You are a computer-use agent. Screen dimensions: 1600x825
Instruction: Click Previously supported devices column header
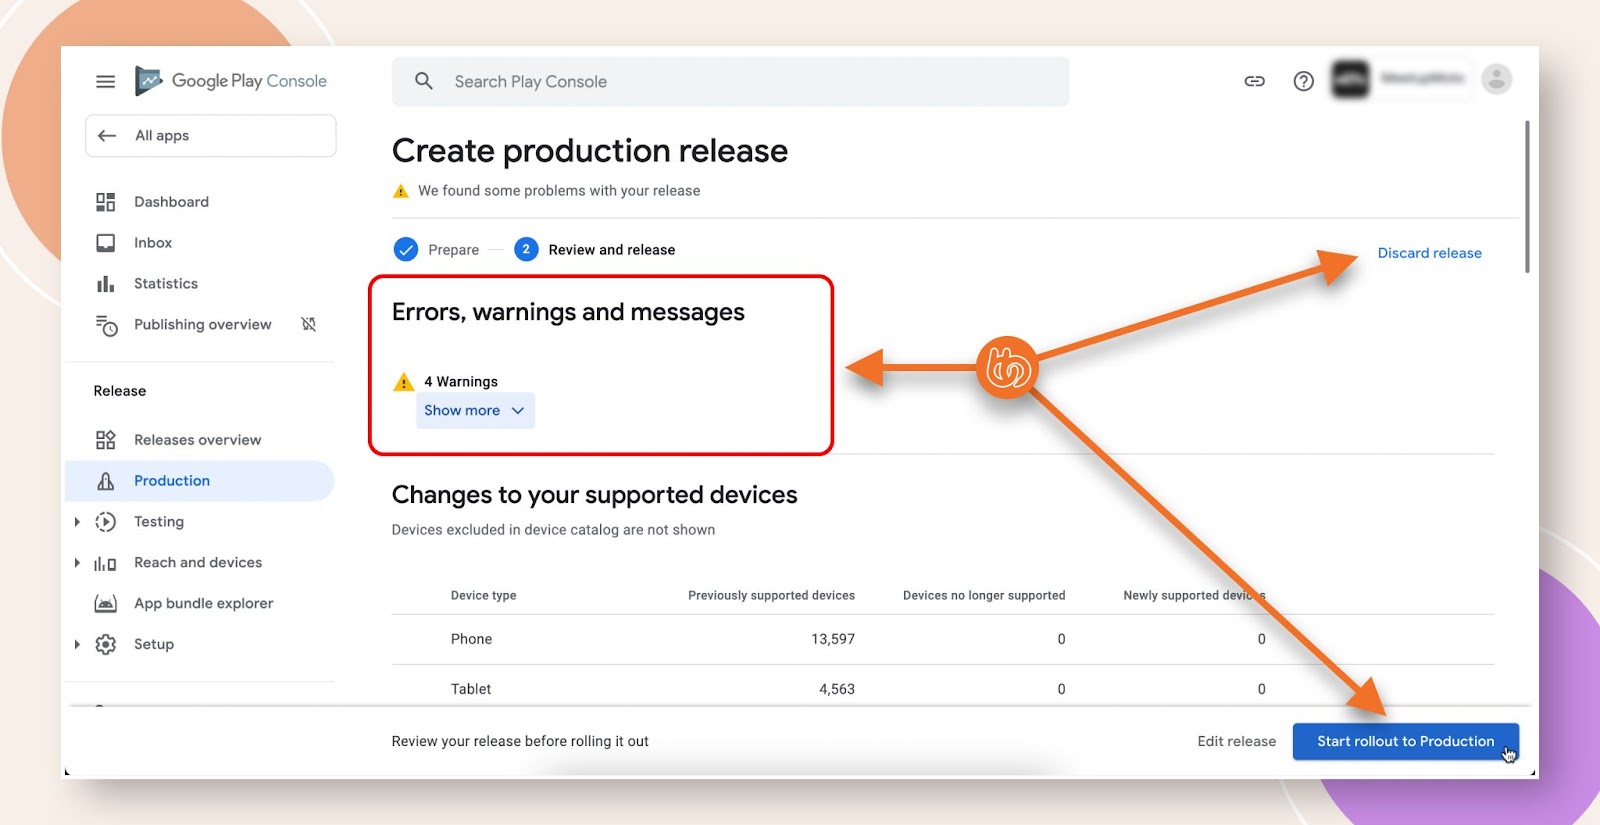[771, 596]
